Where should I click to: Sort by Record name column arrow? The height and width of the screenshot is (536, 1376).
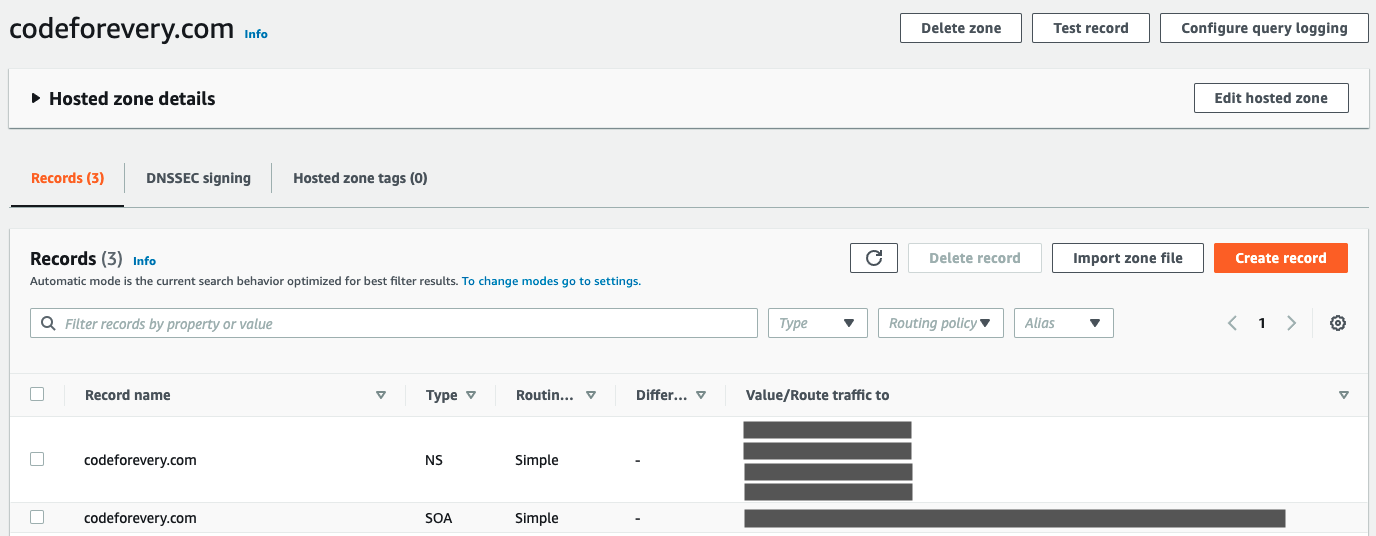click(x=380, y=395)
